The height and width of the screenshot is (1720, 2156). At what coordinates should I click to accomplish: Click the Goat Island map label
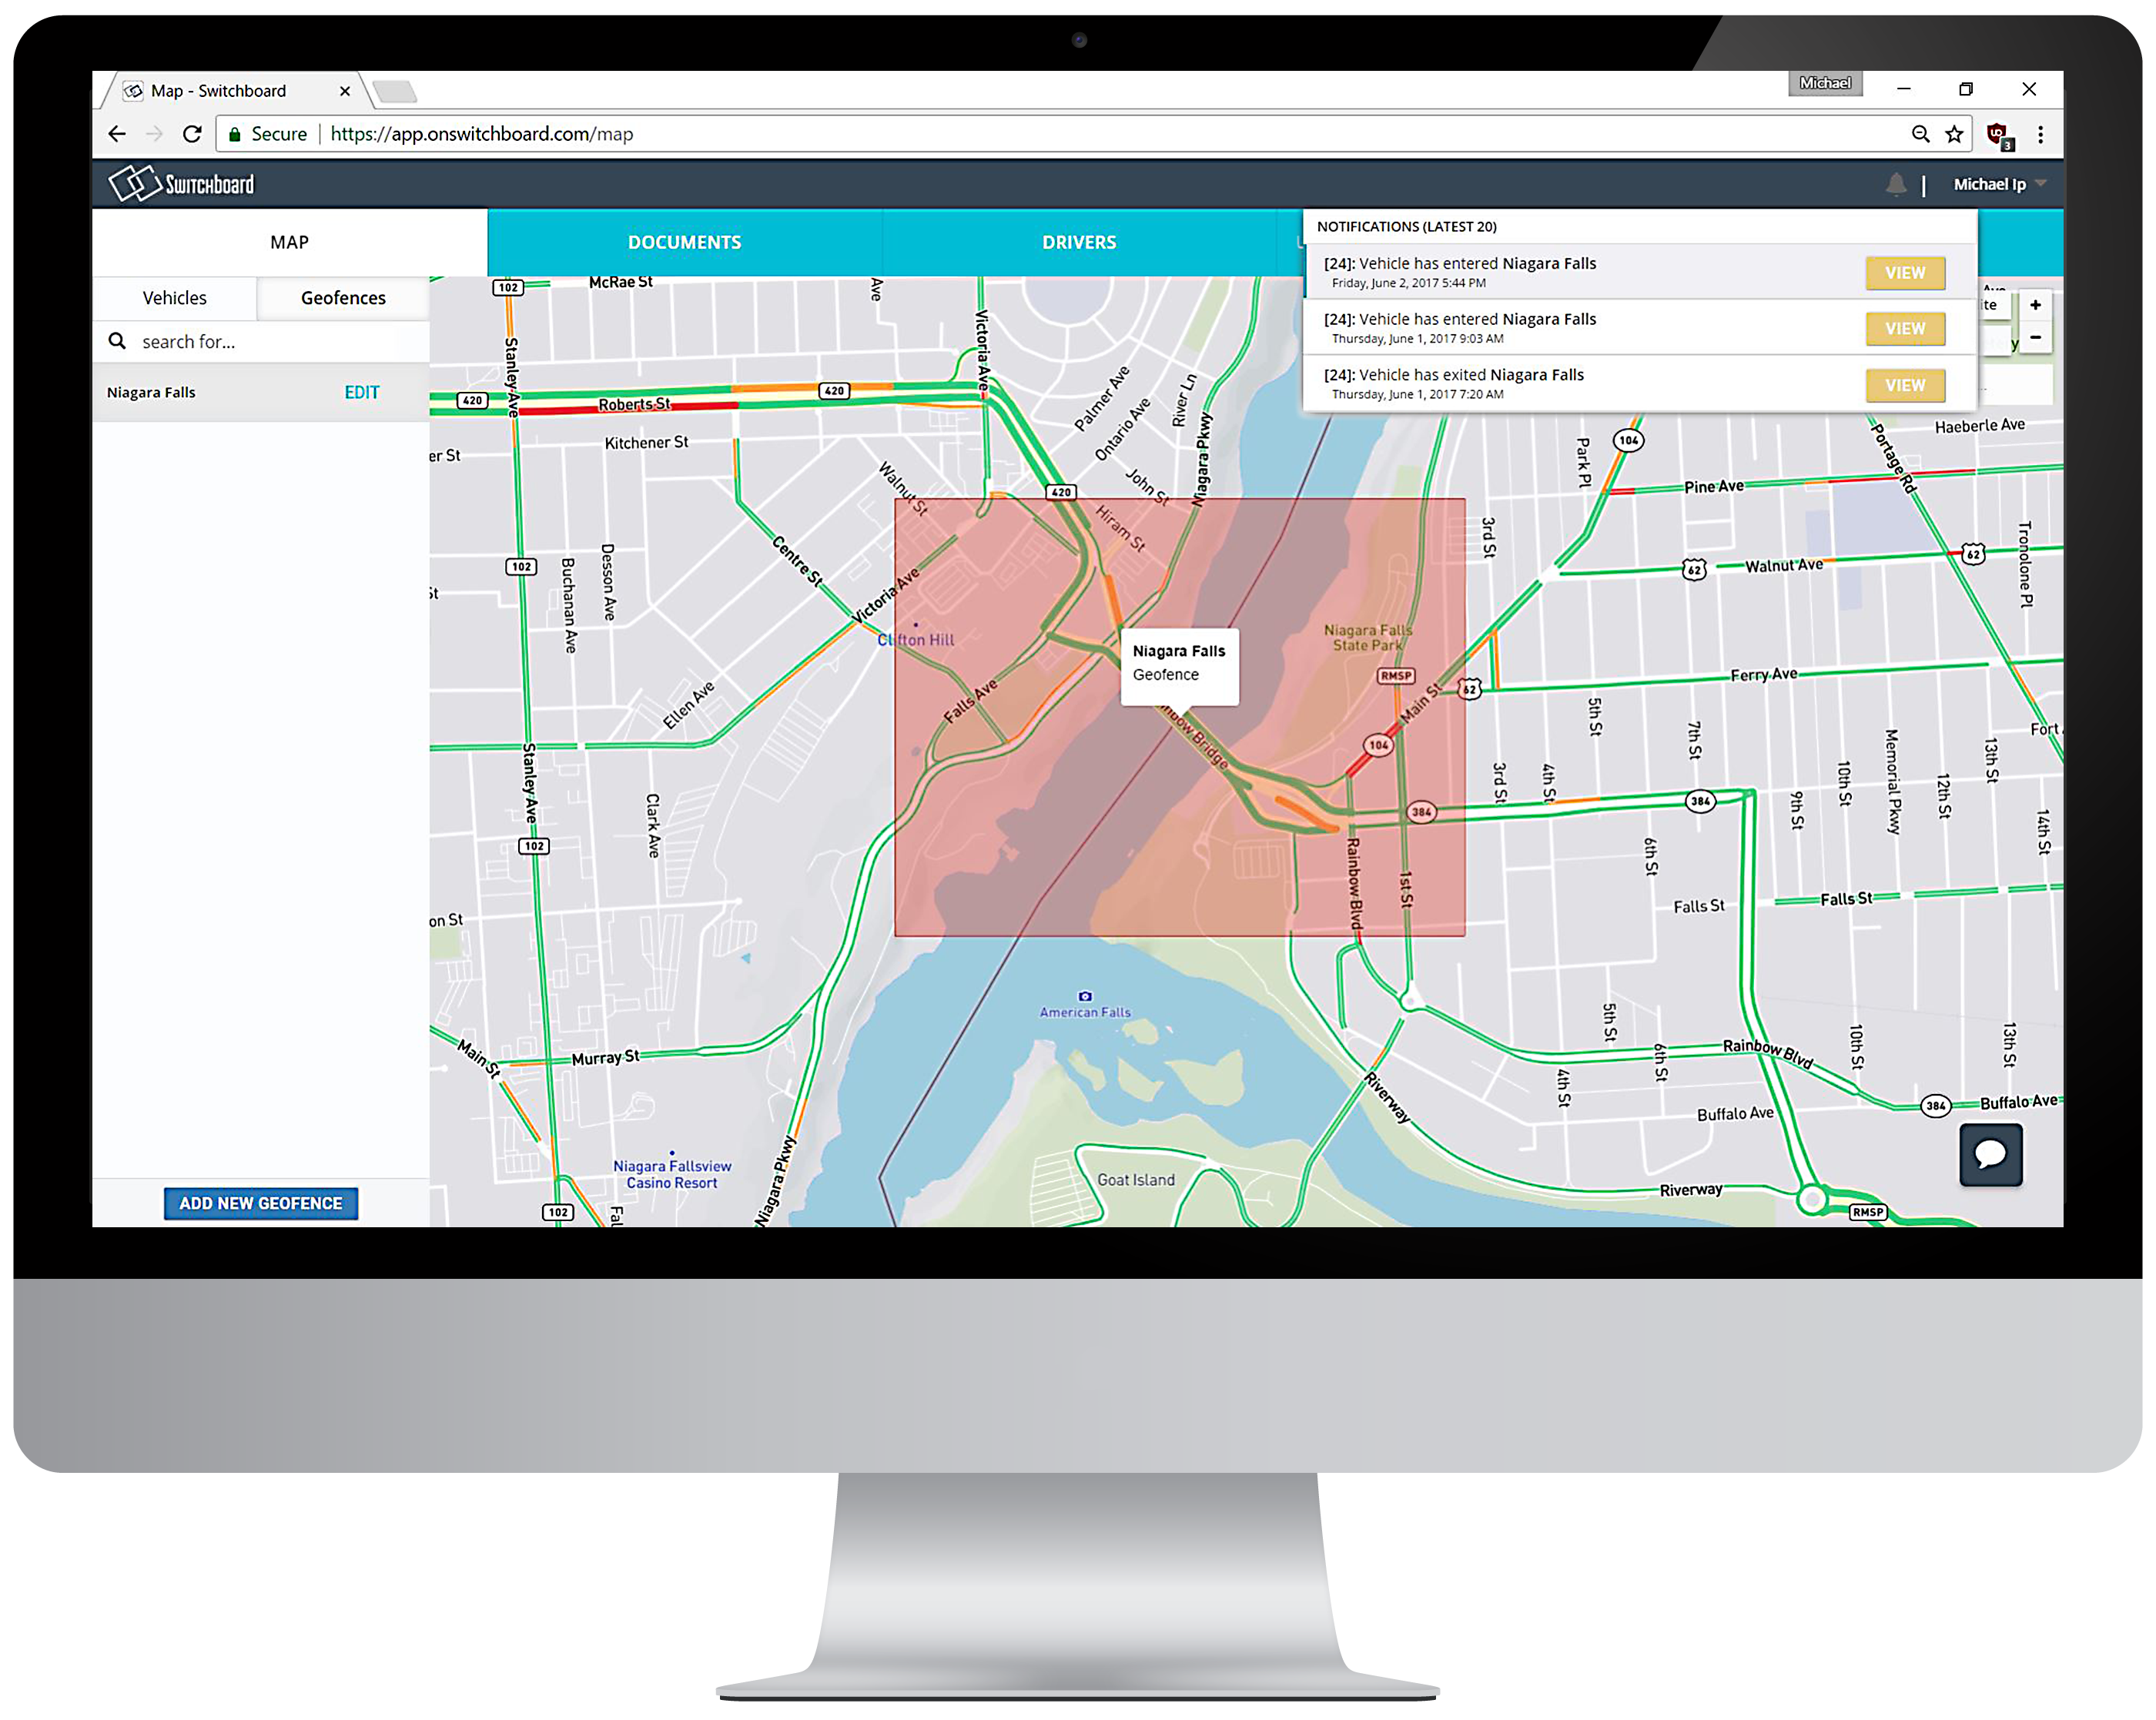1136,1180
